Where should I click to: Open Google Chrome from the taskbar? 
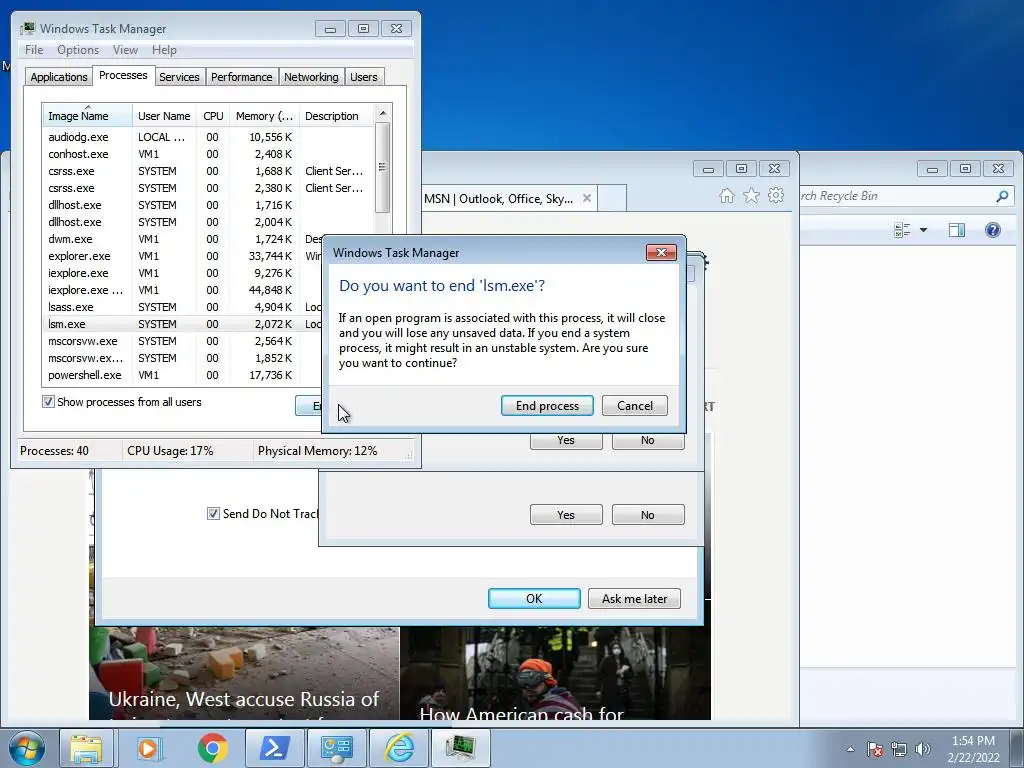pyautogui.click(x=212, y=748)
